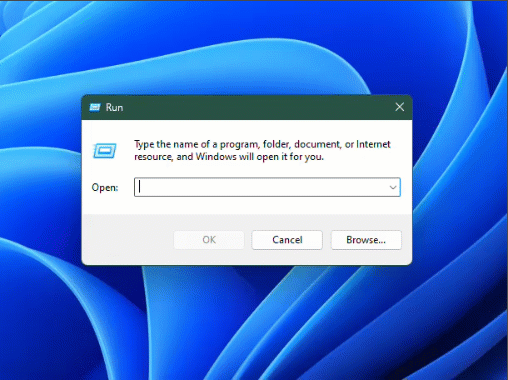
Task: Click the Browse... button
Action: (366, 240)
